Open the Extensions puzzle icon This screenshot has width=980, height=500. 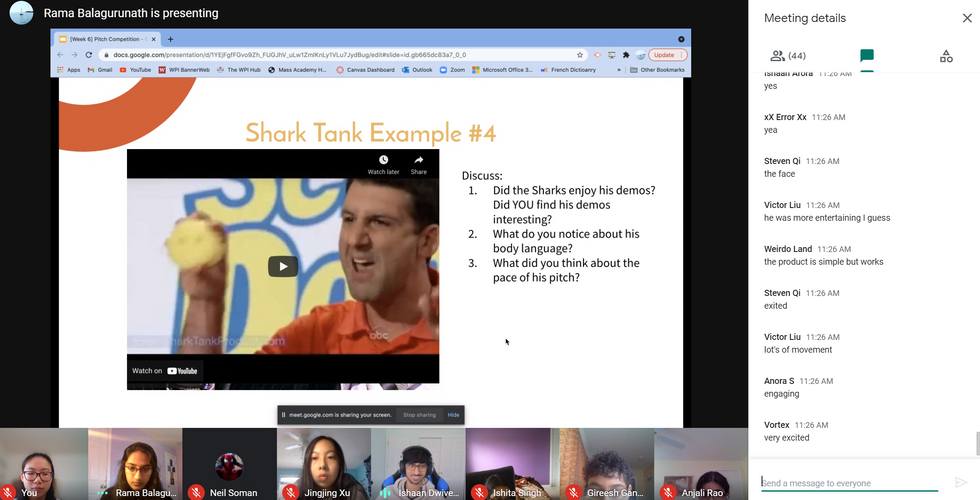(x=626, y=55)
